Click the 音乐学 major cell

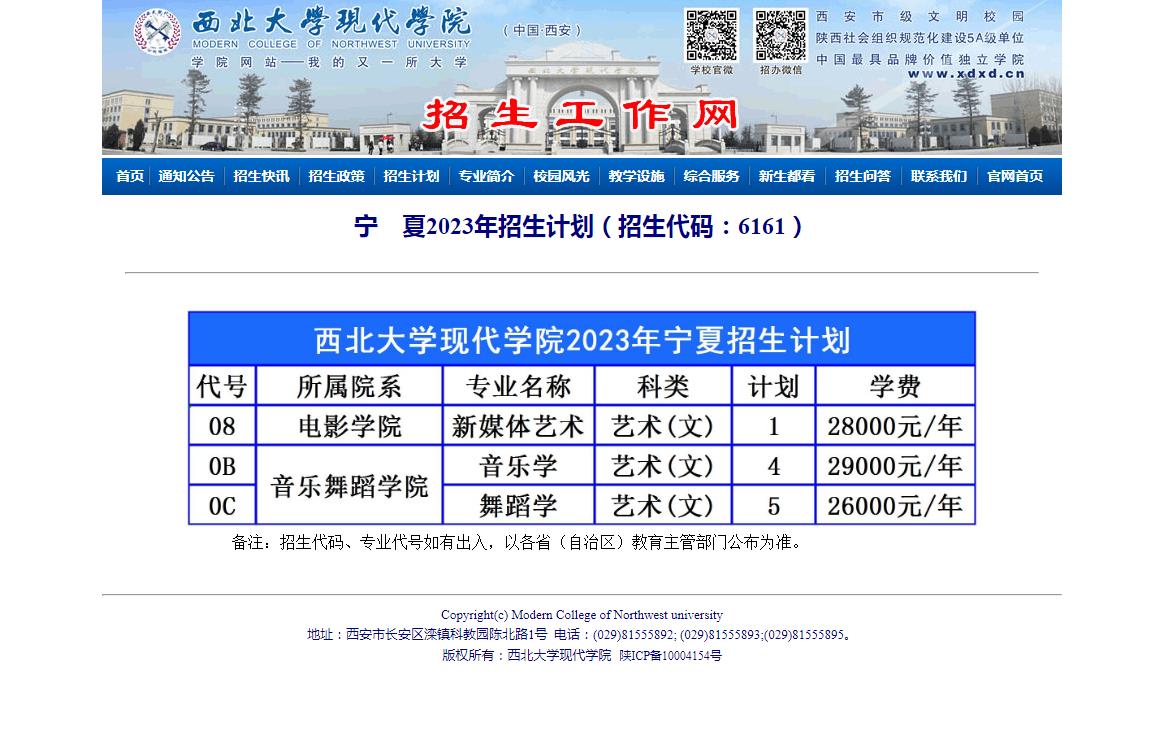pos(519,466)
